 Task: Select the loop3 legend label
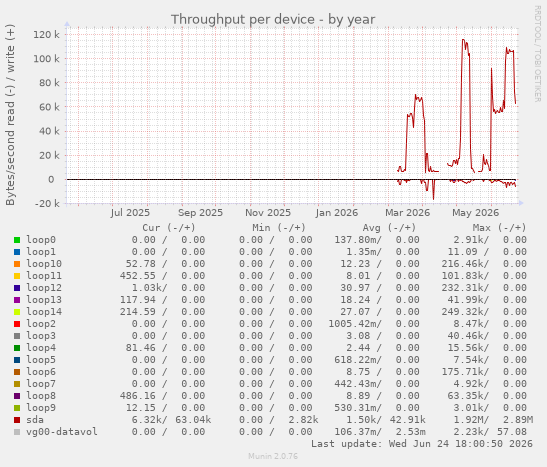coord(41,336)
